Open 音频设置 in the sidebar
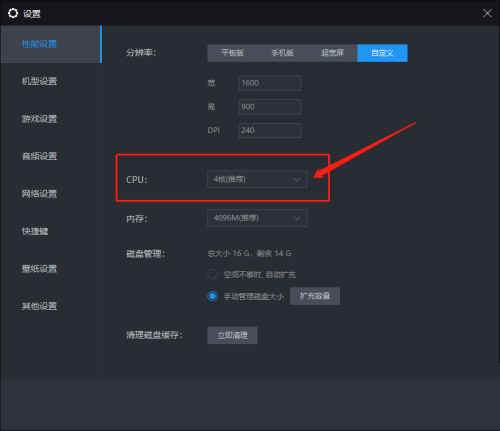Screen dimensions: 500x431 pos(39,156)
